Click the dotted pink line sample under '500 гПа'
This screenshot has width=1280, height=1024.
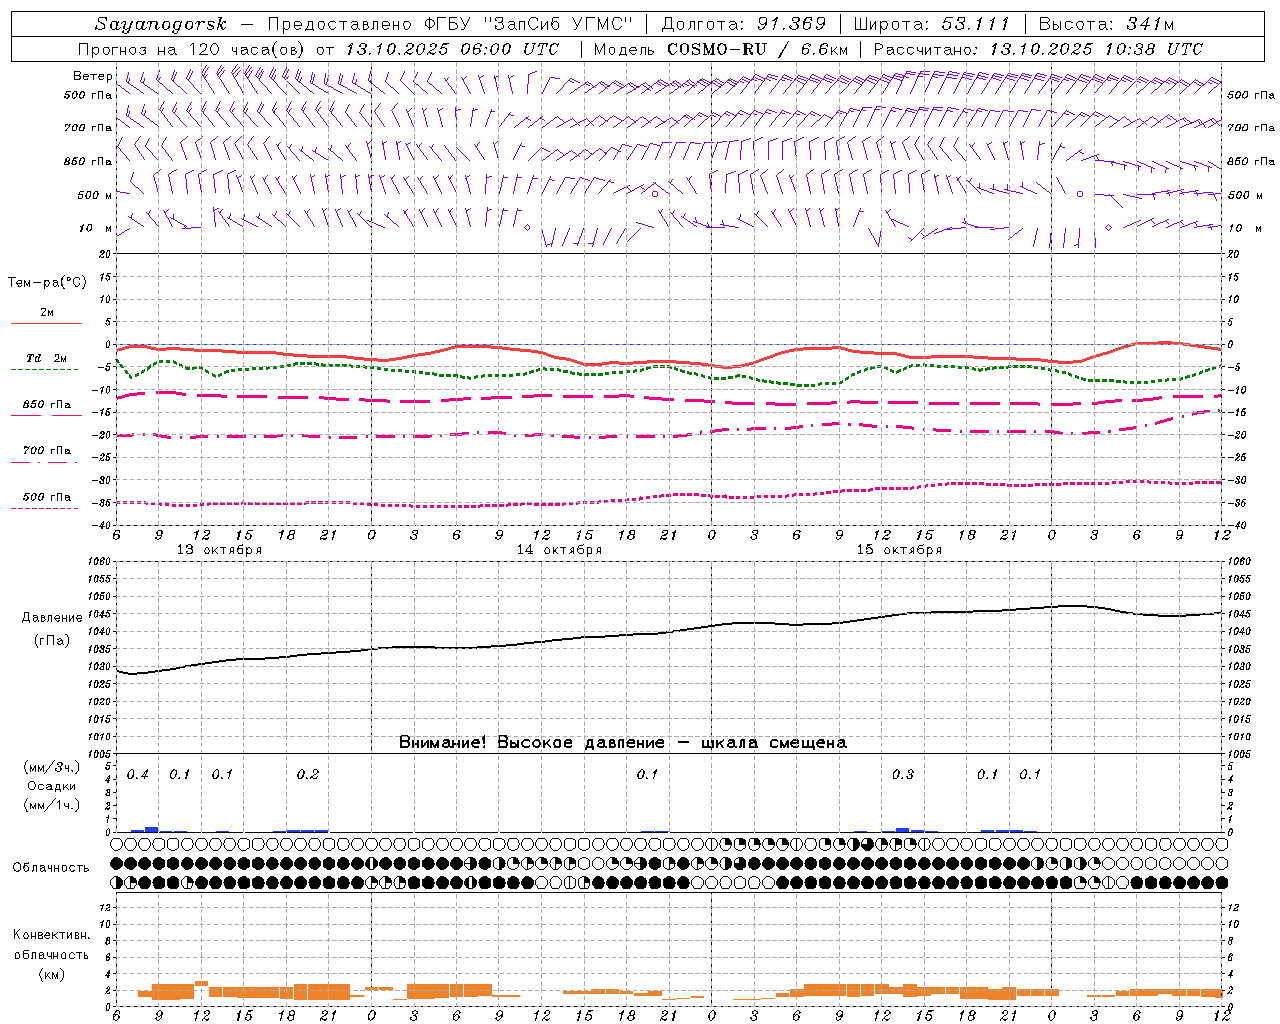[44, 508]
